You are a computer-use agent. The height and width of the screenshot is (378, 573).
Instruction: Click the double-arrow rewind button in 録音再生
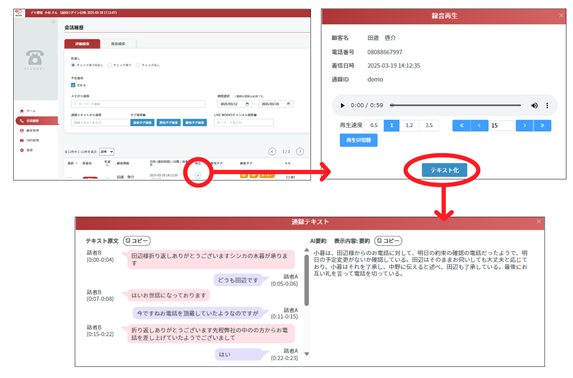pos(462,125)
